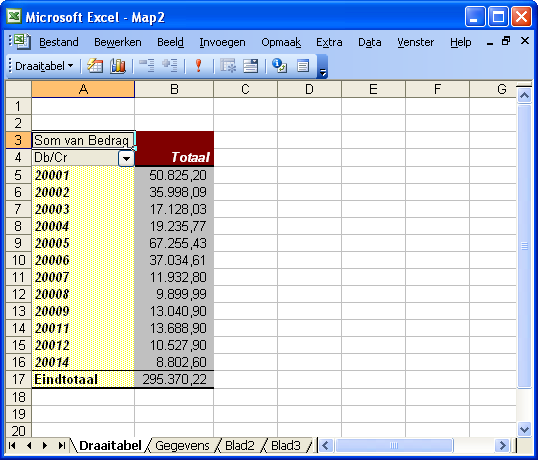Maximize the Excel application window
The image size is (538, 460).
[x=498, y=16]
